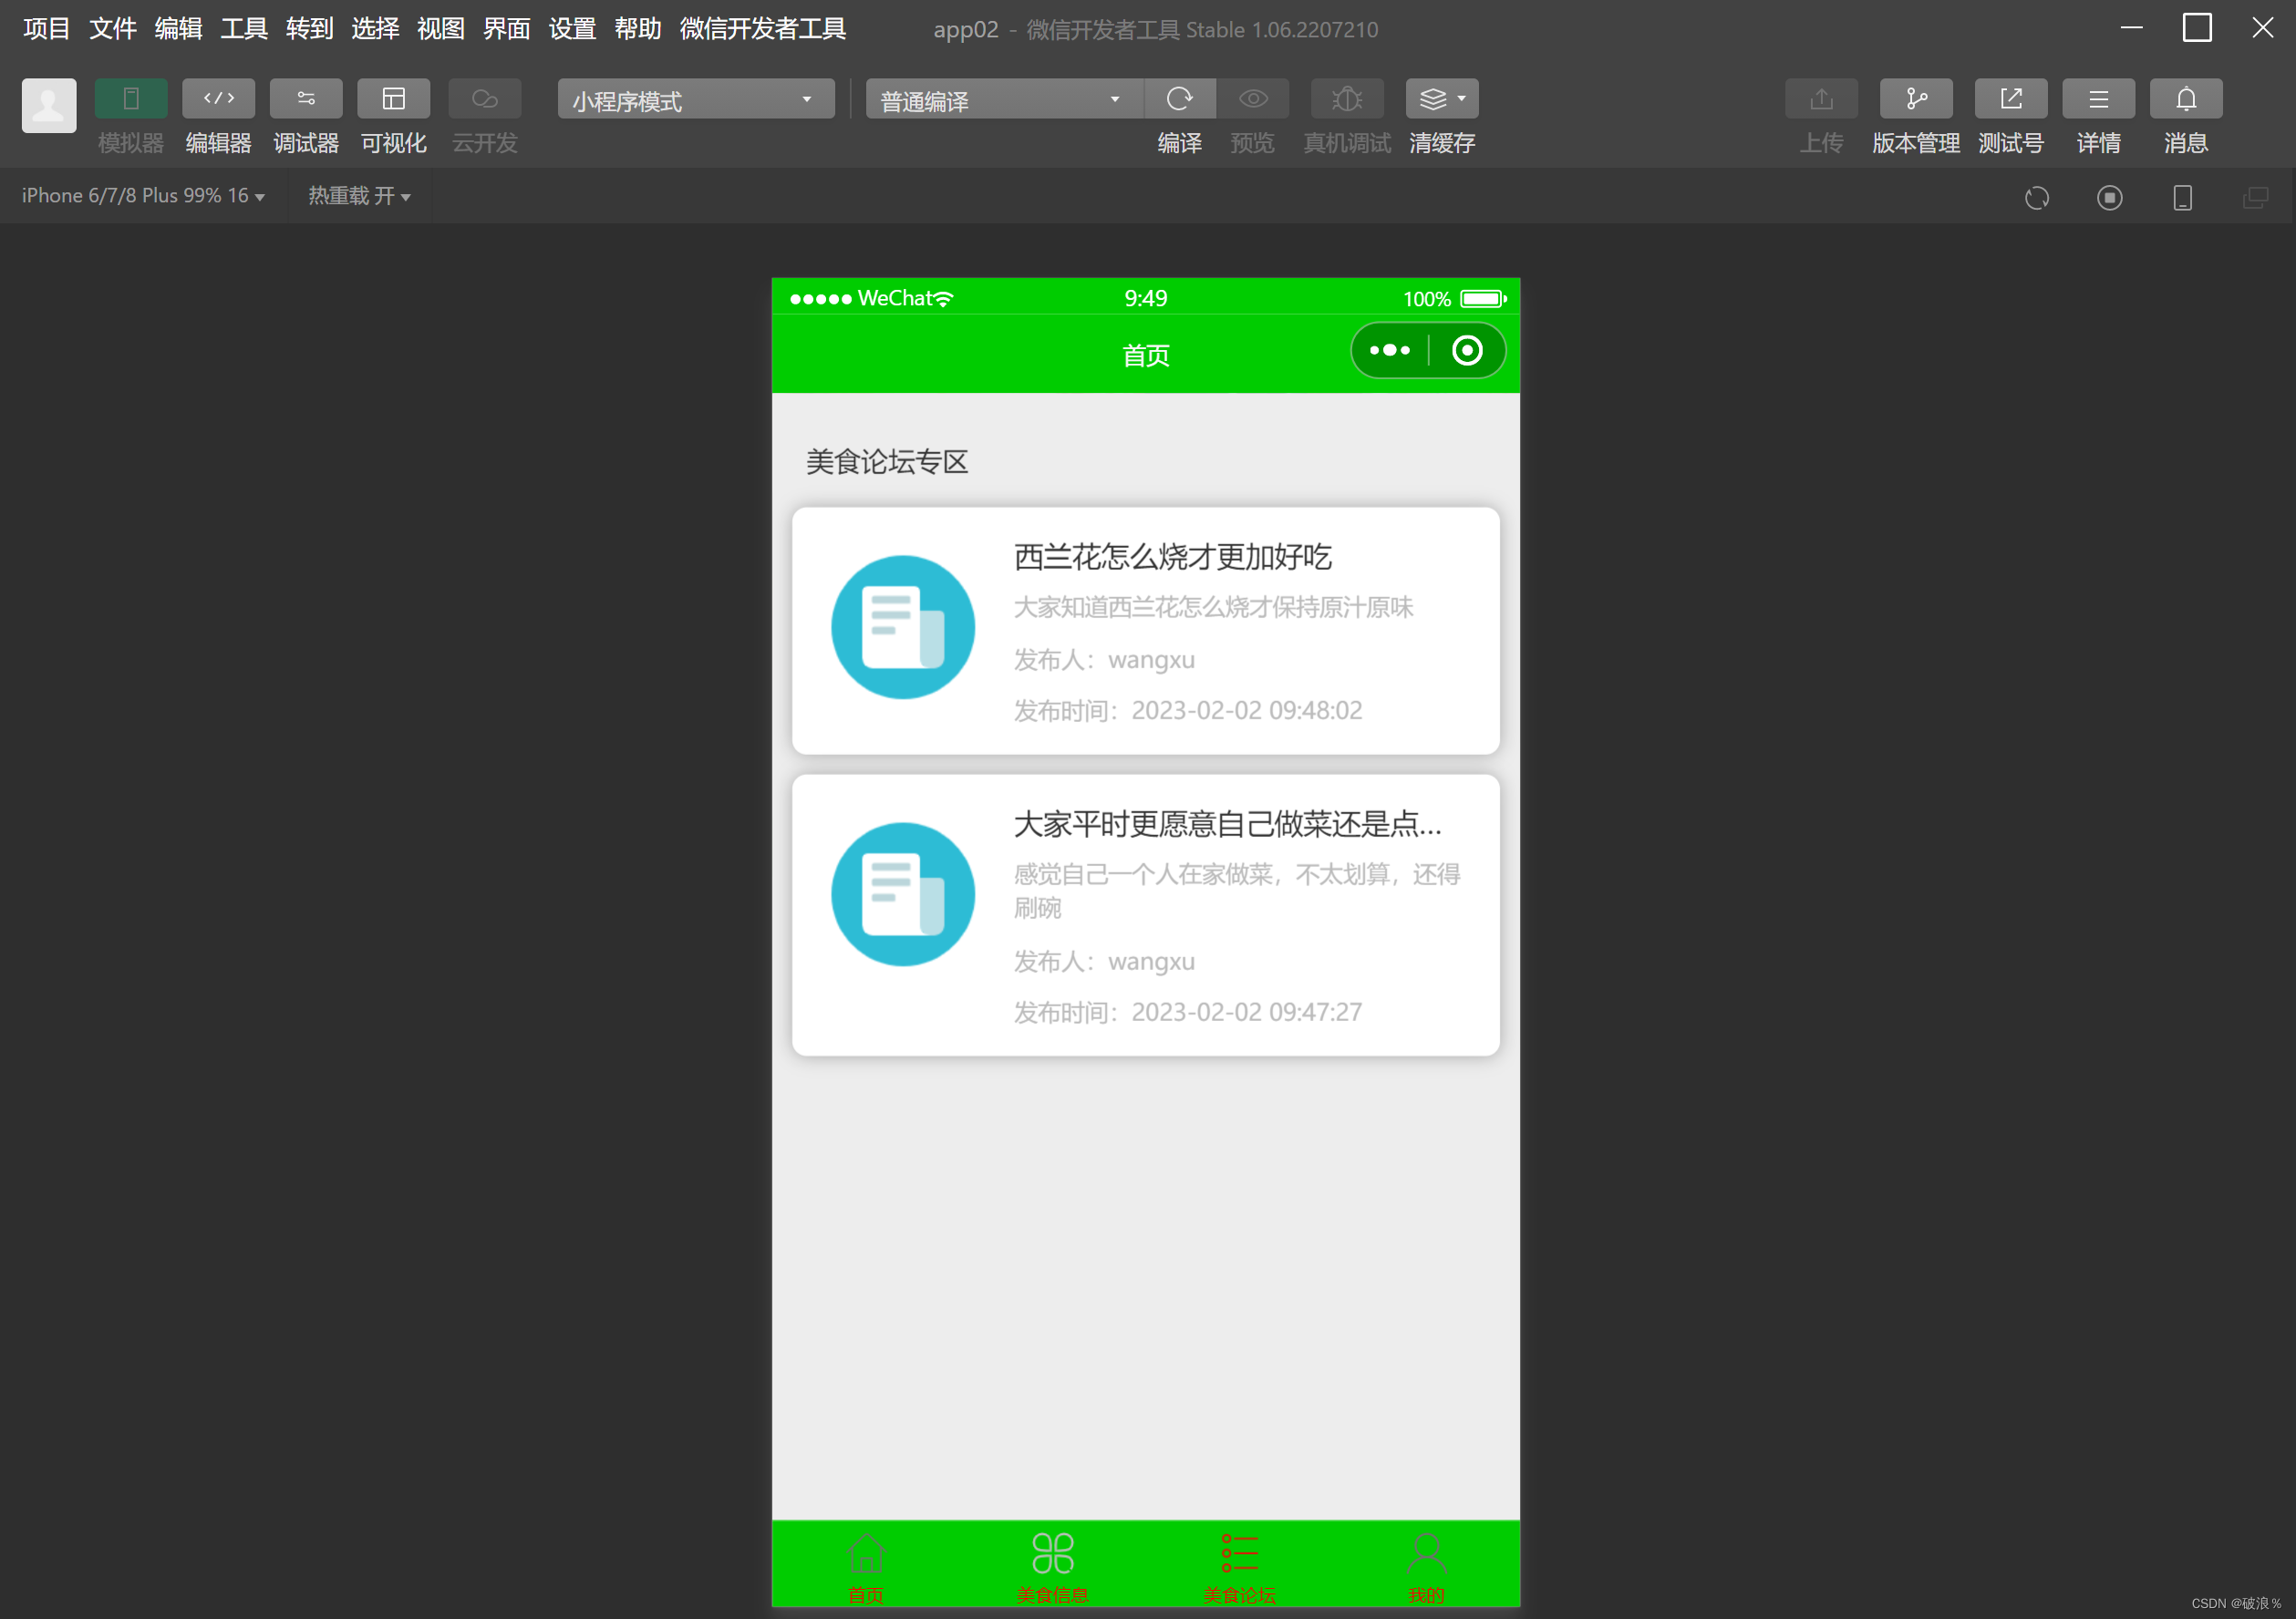
Task: Click the document thumbnail of the 做菜 post
Action: click(x=903, y=894)
